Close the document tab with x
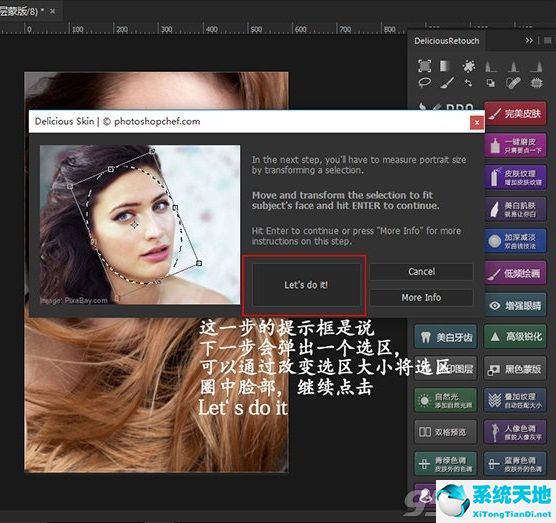 52,11
